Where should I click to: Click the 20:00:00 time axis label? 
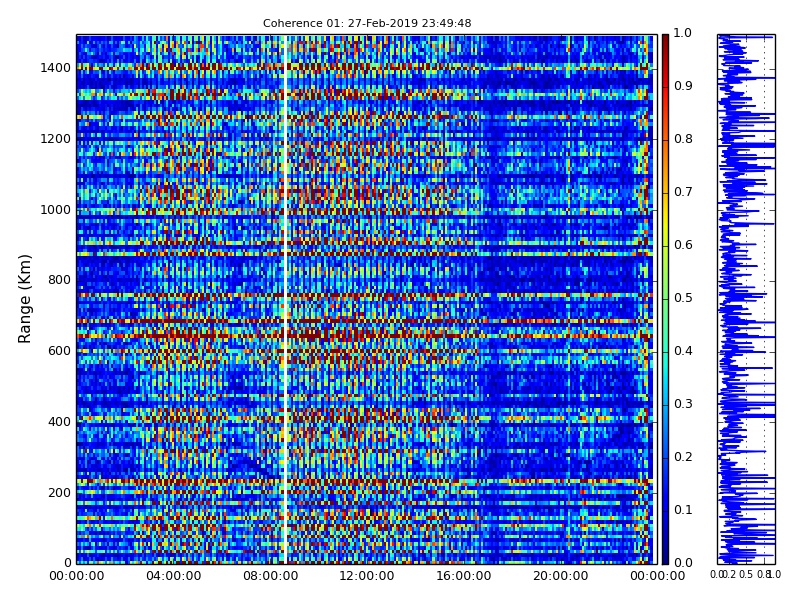coord(561,576)
